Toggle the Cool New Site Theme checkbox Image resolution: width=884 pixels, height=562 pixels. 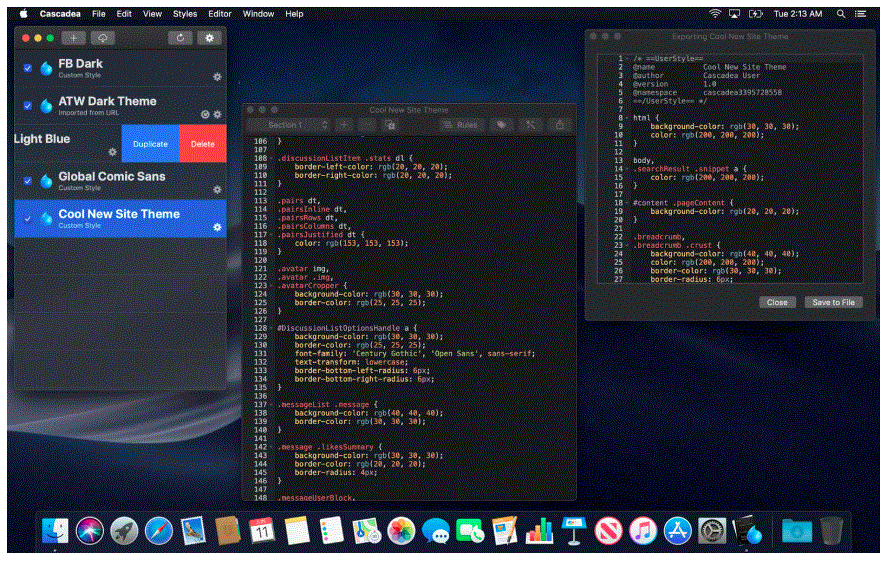click(x=28, y=218)
